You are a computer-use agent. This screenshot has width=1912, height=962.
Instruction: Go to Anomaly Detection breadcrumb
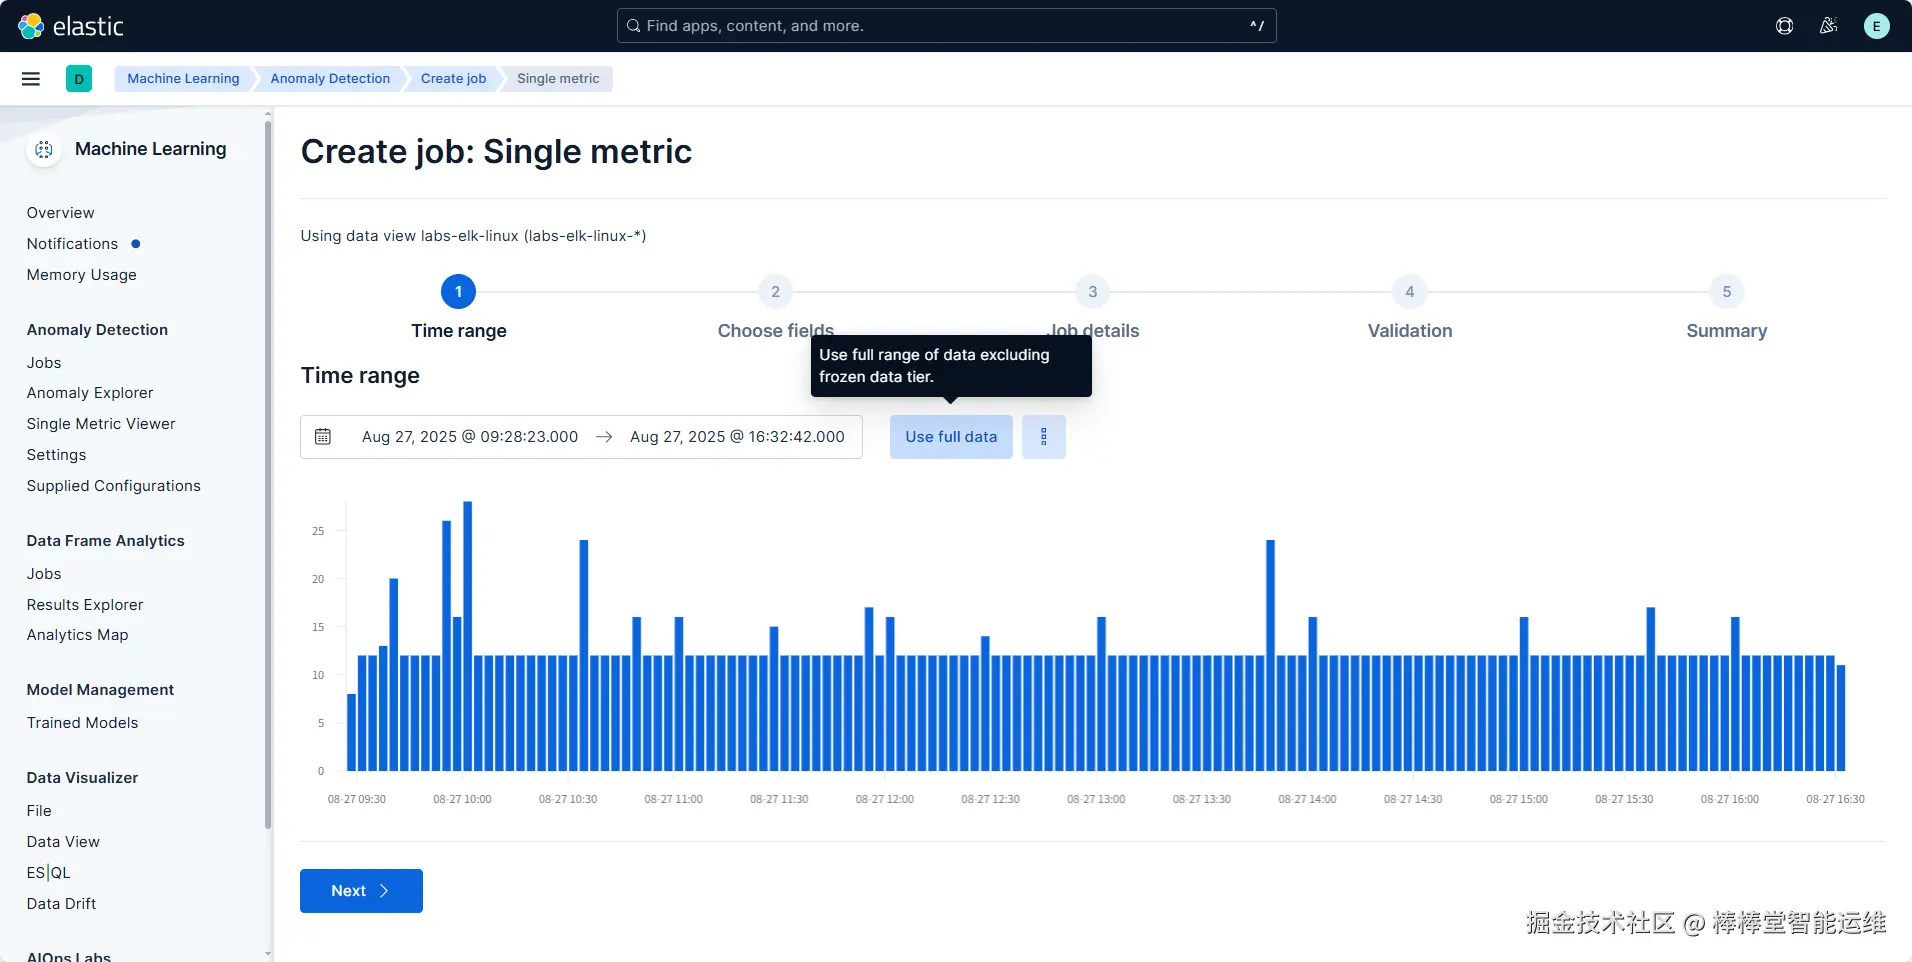pos(330,79)
